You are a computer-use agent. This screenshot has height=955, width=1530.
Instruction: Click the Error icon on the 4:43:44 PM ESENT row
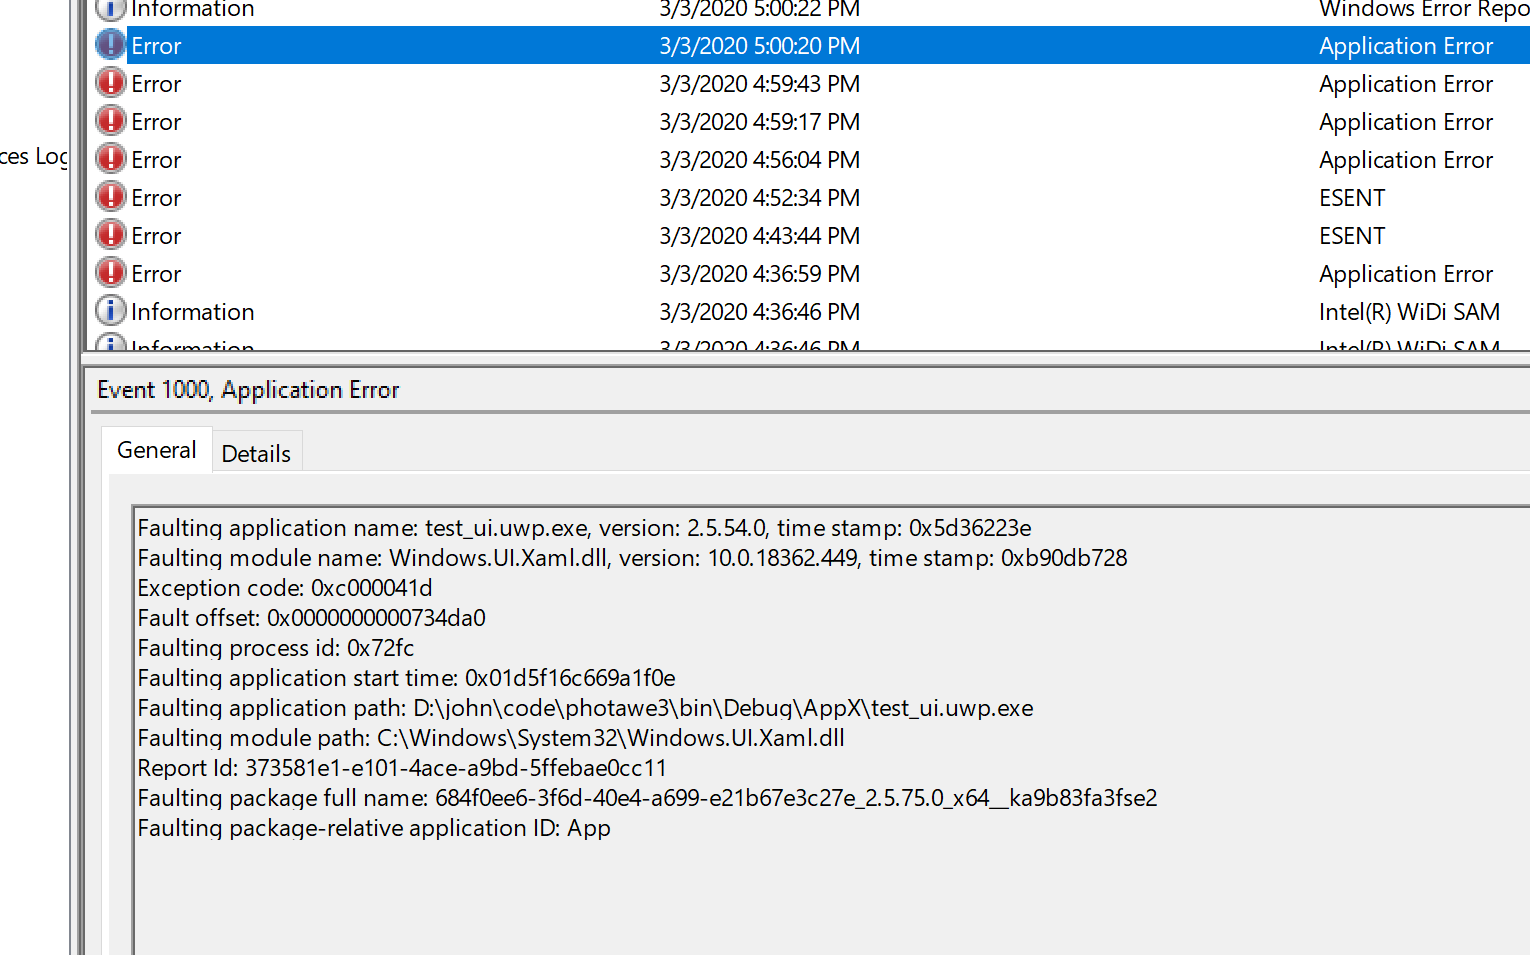(x=110, y=234)
